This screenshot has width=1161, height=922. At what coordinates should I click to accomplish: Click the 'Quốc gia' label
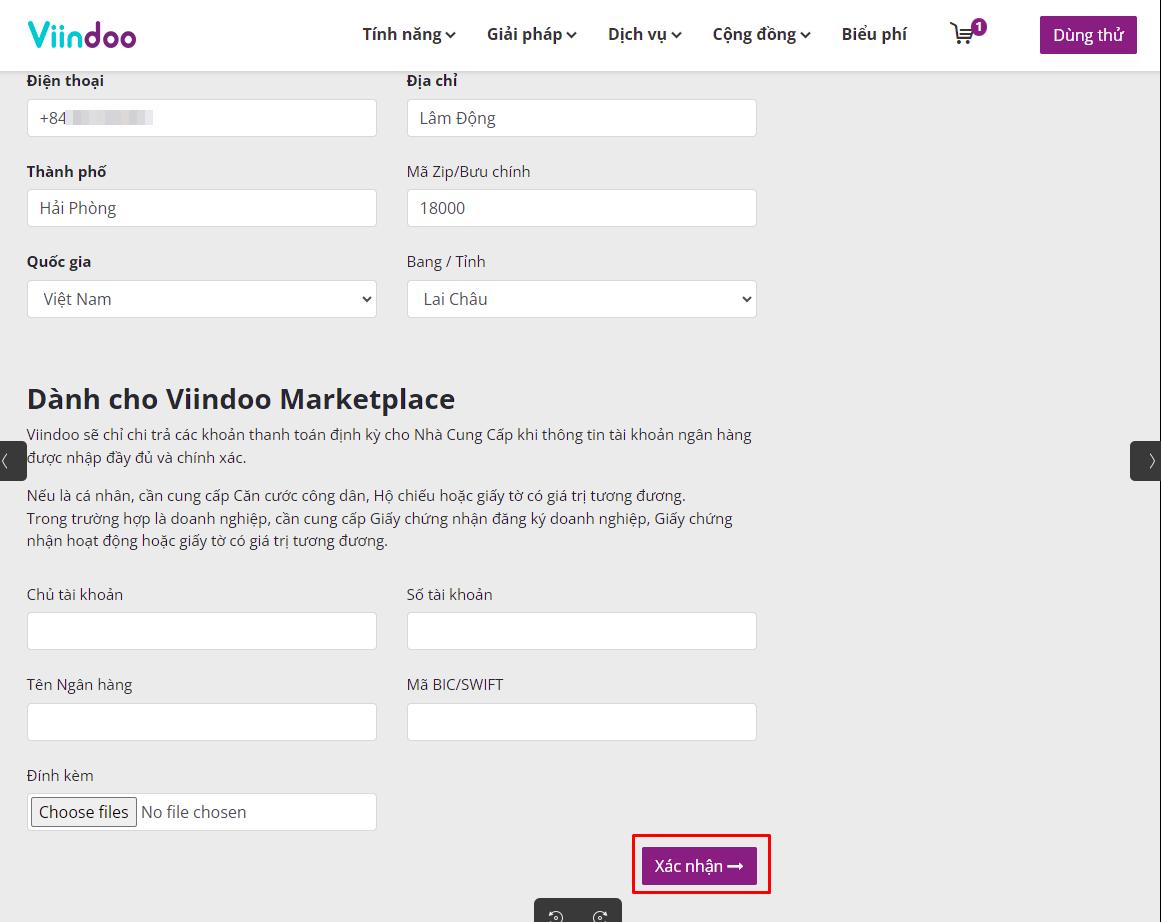58,261
